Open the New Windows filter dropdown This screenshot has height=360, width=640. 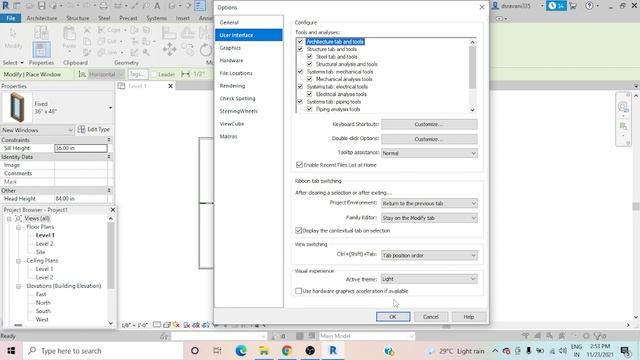(37, 130)
